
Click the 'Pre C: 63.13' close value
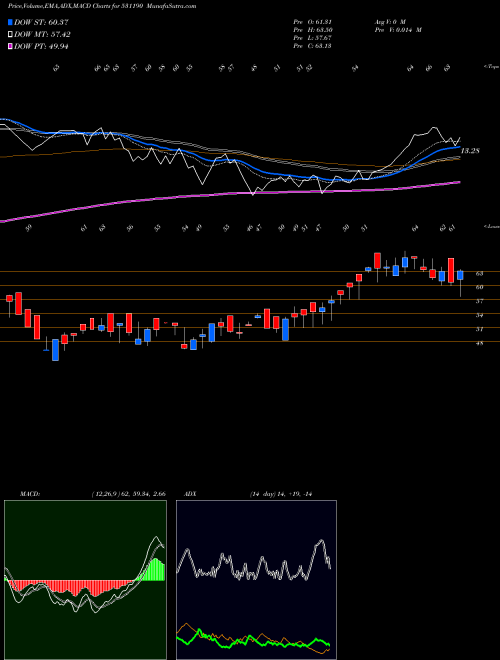tap(312, 46)
